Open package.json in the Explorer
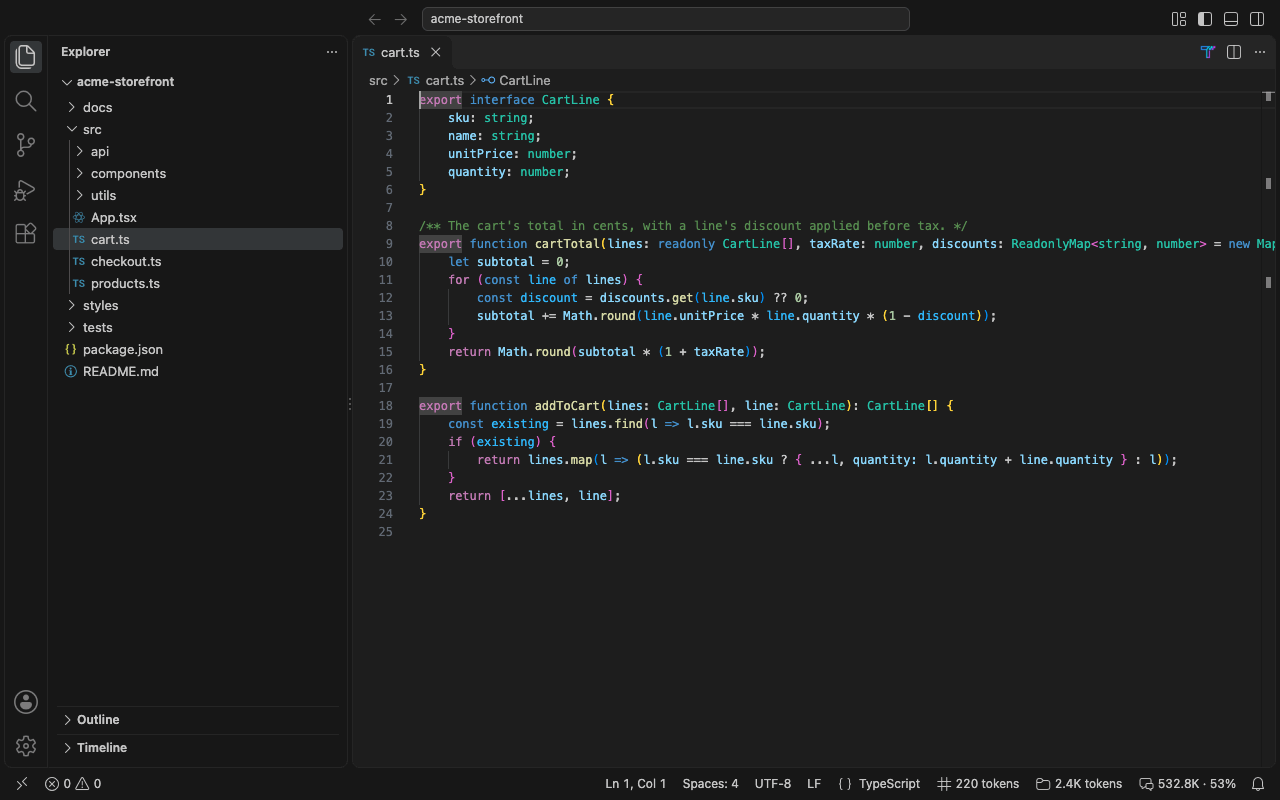1280x800 pixels. click(x=198, y=350)
